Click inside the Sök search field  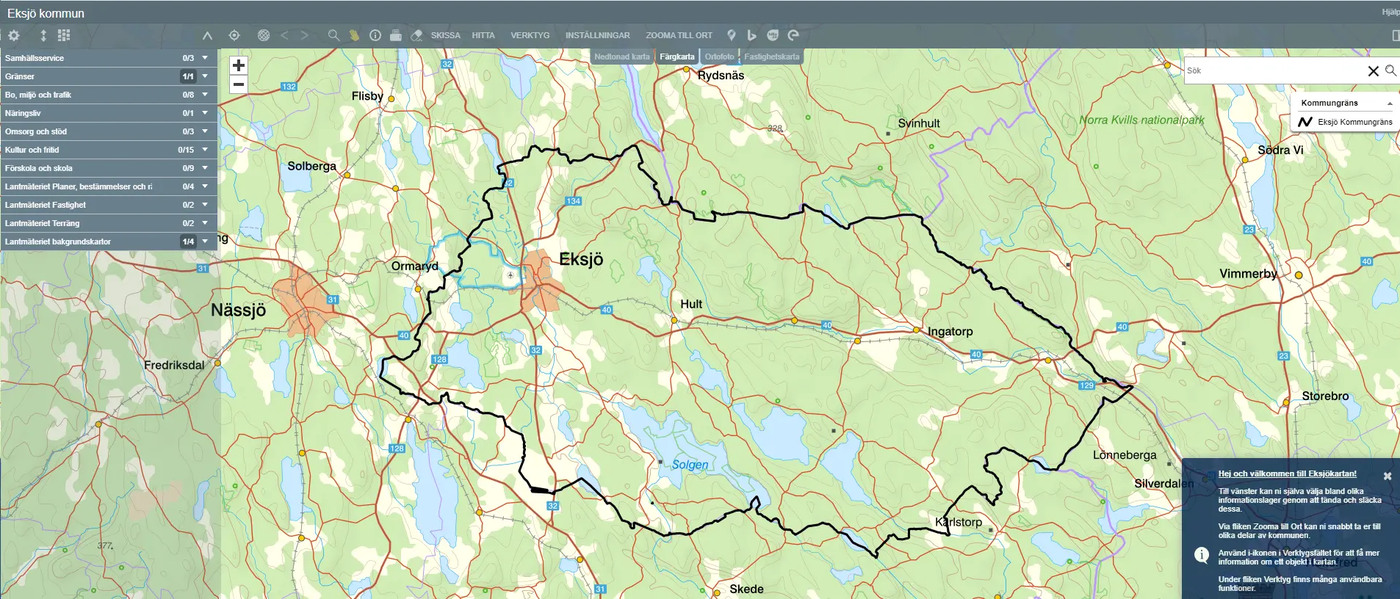[x=1270, y=70]
